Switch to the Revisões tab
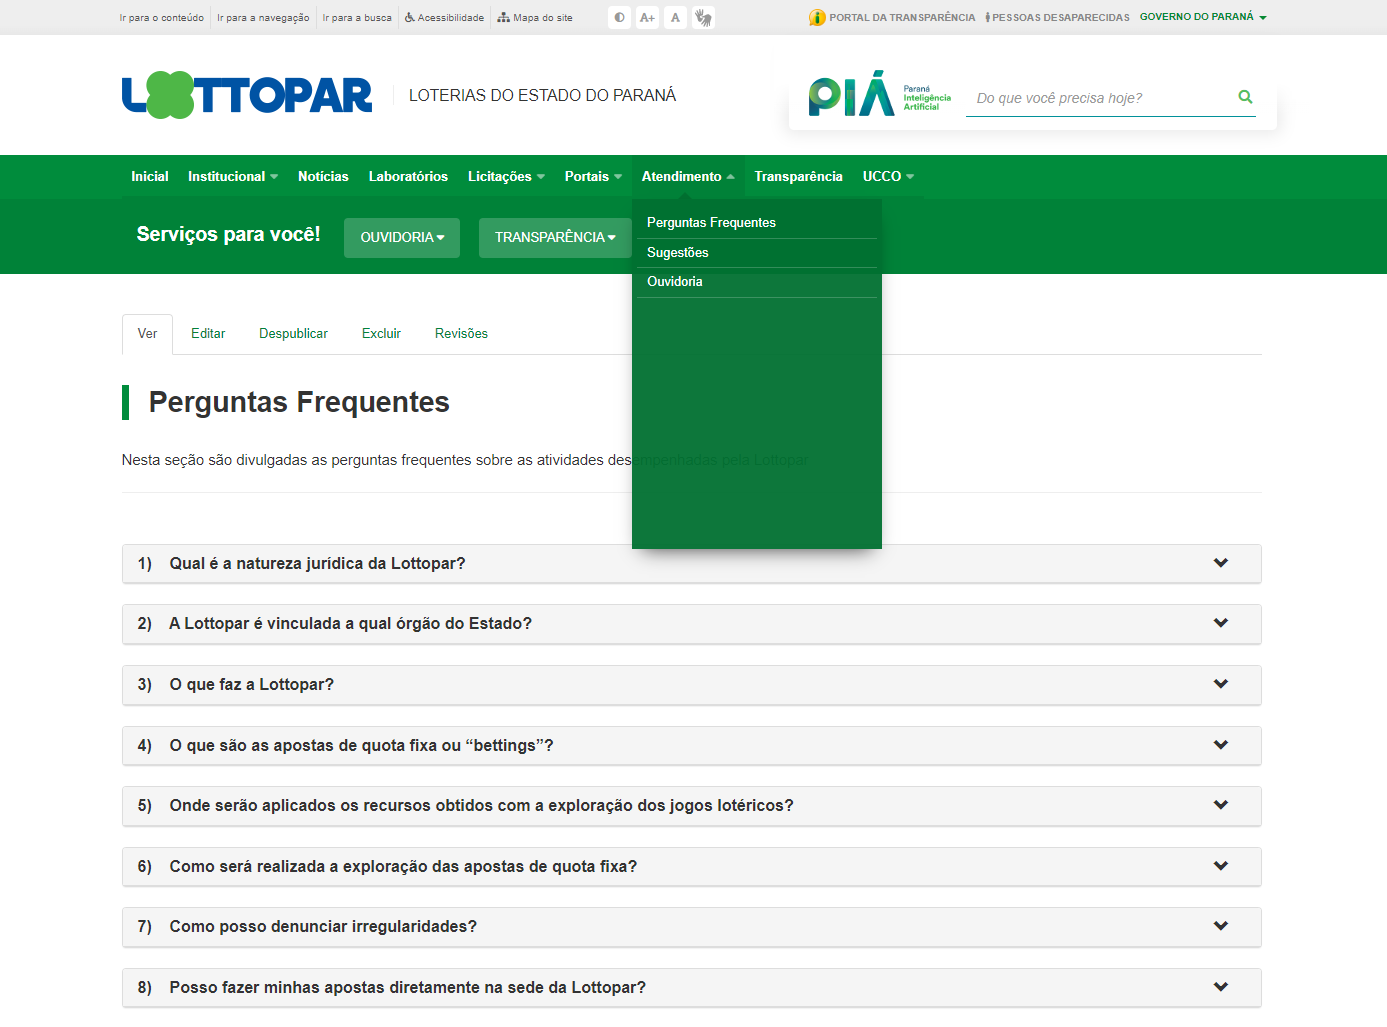This screenshot has width=1387, height=1027. tap(461, 334)
